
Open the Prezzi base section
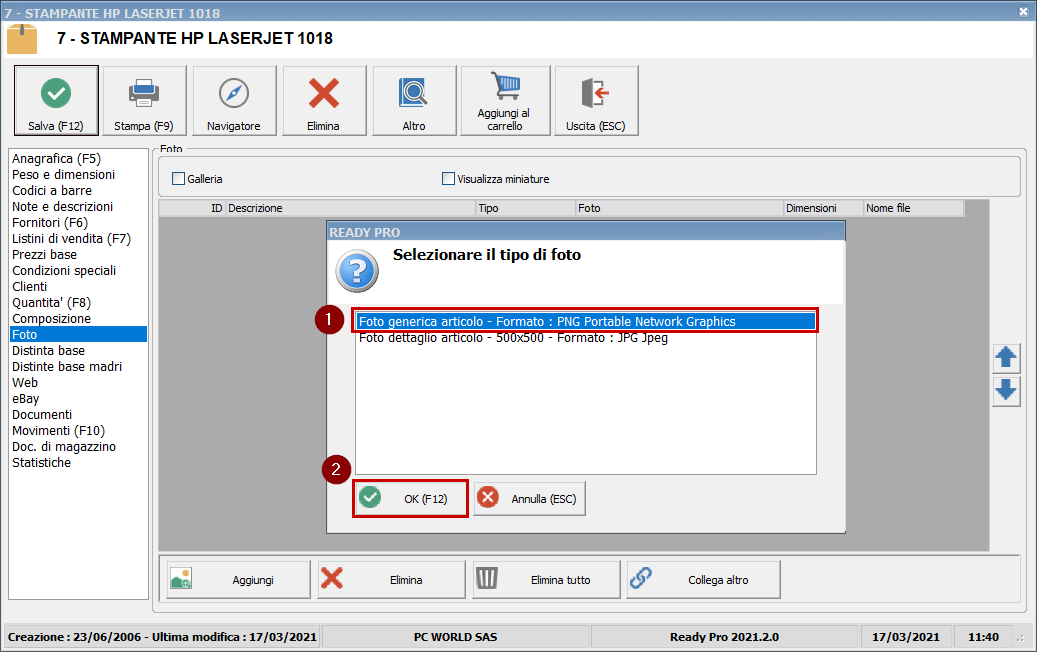click(x=44, y=255)
